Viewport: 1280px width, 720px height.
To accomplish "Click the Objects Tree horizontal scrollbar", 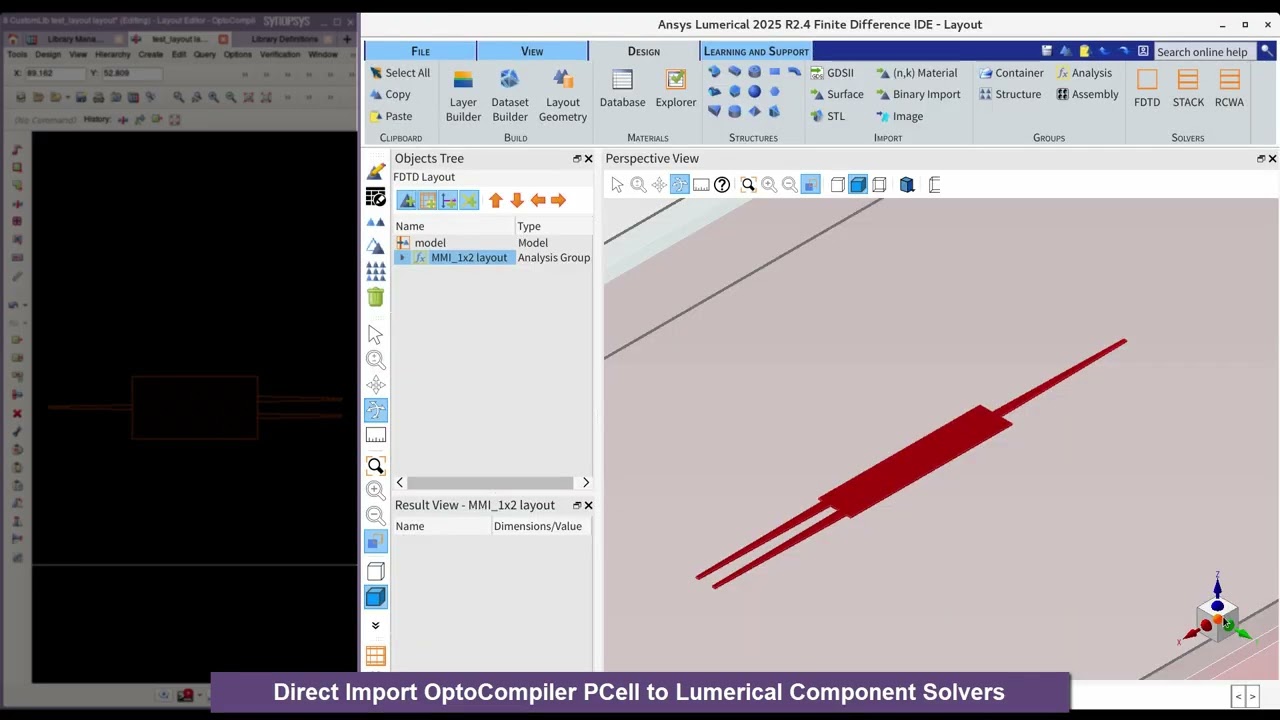I will 490,483.
